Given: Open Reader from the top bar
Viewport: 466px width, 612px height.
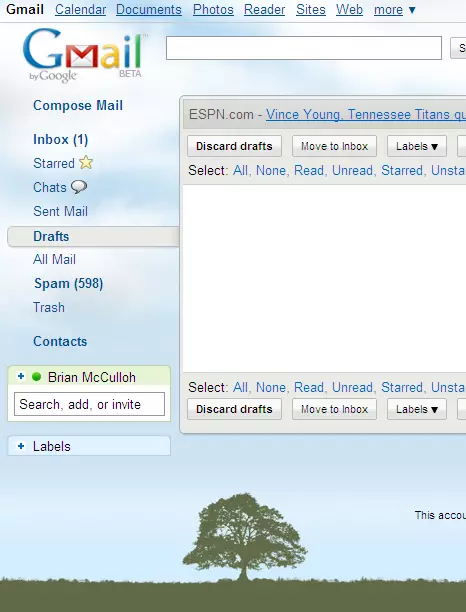Looking at the screenshot, I should (265, 9).
